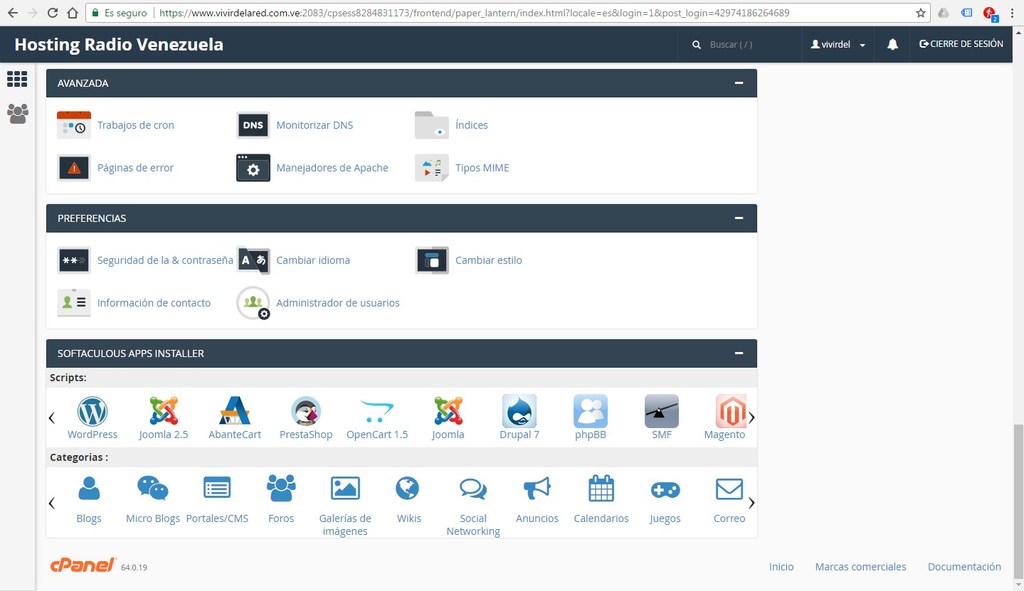Open the Seguridad de la contraseña icon

tap(74, 260)
